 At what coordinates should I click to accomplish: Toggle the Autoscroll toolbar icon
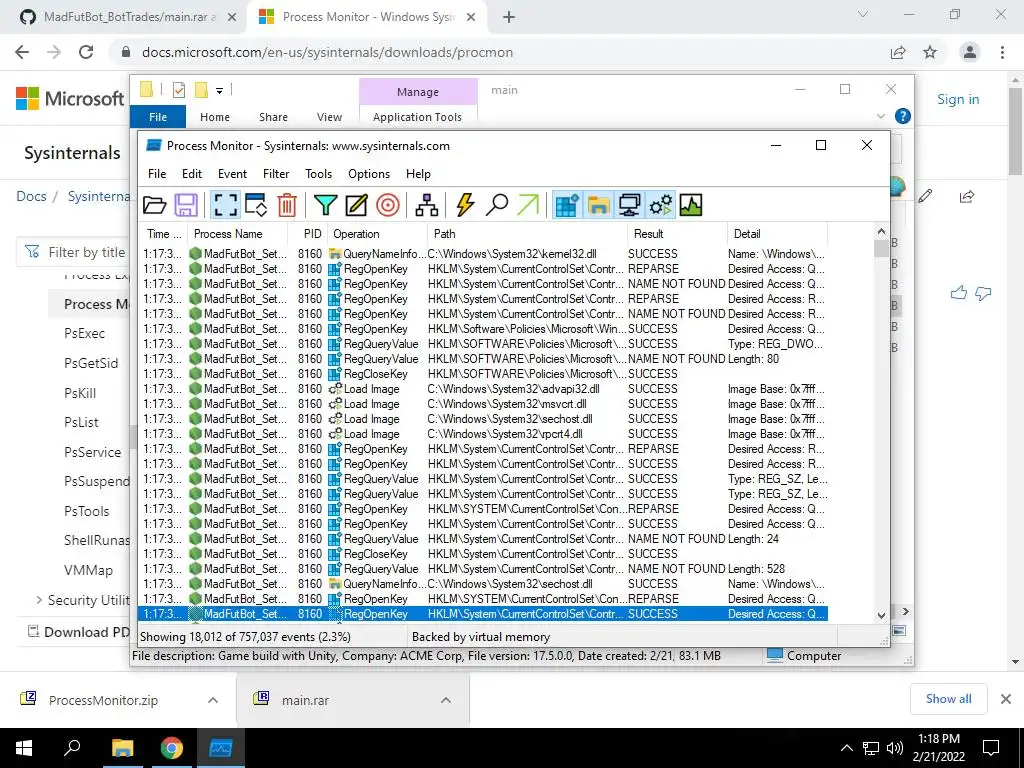coord(256,205)
